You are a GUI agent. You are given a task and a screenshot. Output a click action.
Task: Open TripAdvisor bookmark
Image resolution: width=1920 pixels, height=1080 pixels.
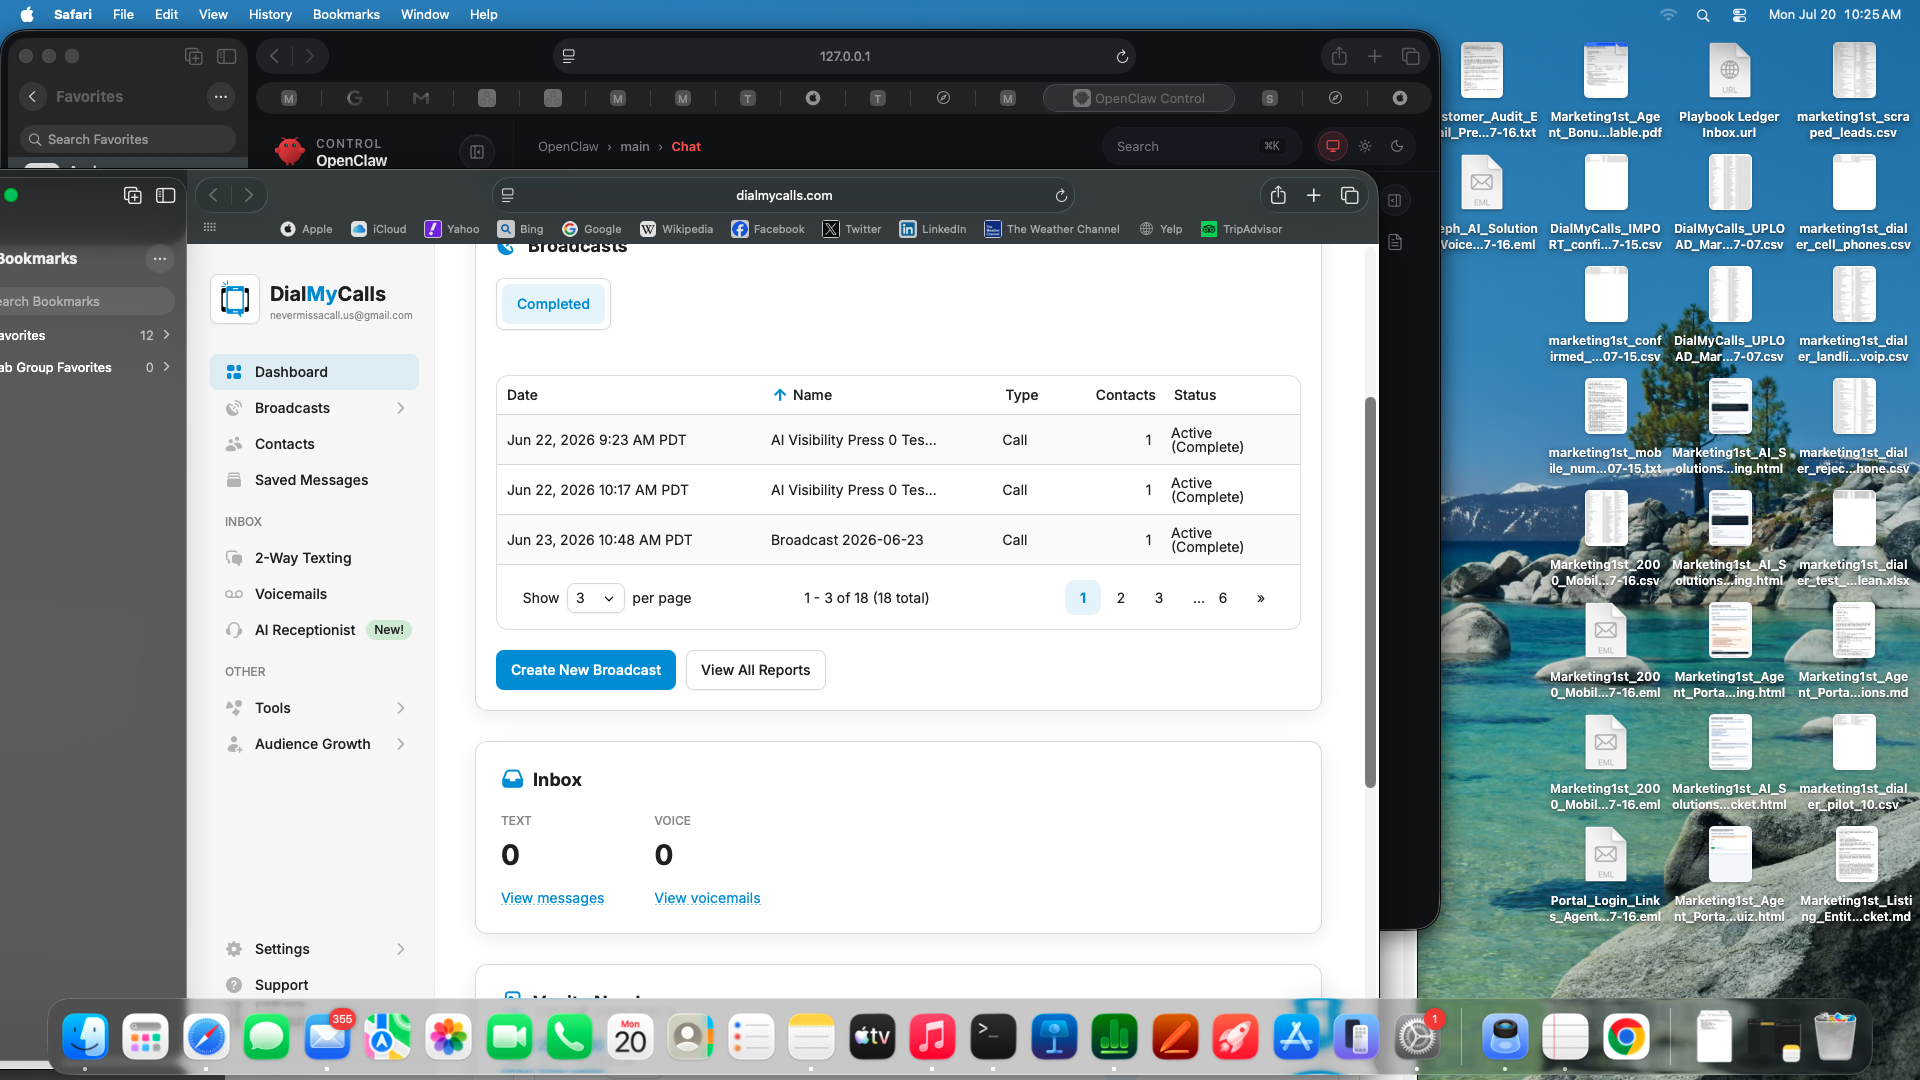pos(1241,229)
